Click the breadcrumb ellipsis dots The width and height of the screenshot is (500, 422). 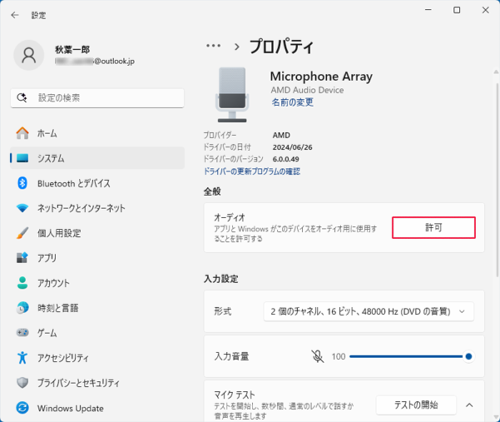click(213, 46)
